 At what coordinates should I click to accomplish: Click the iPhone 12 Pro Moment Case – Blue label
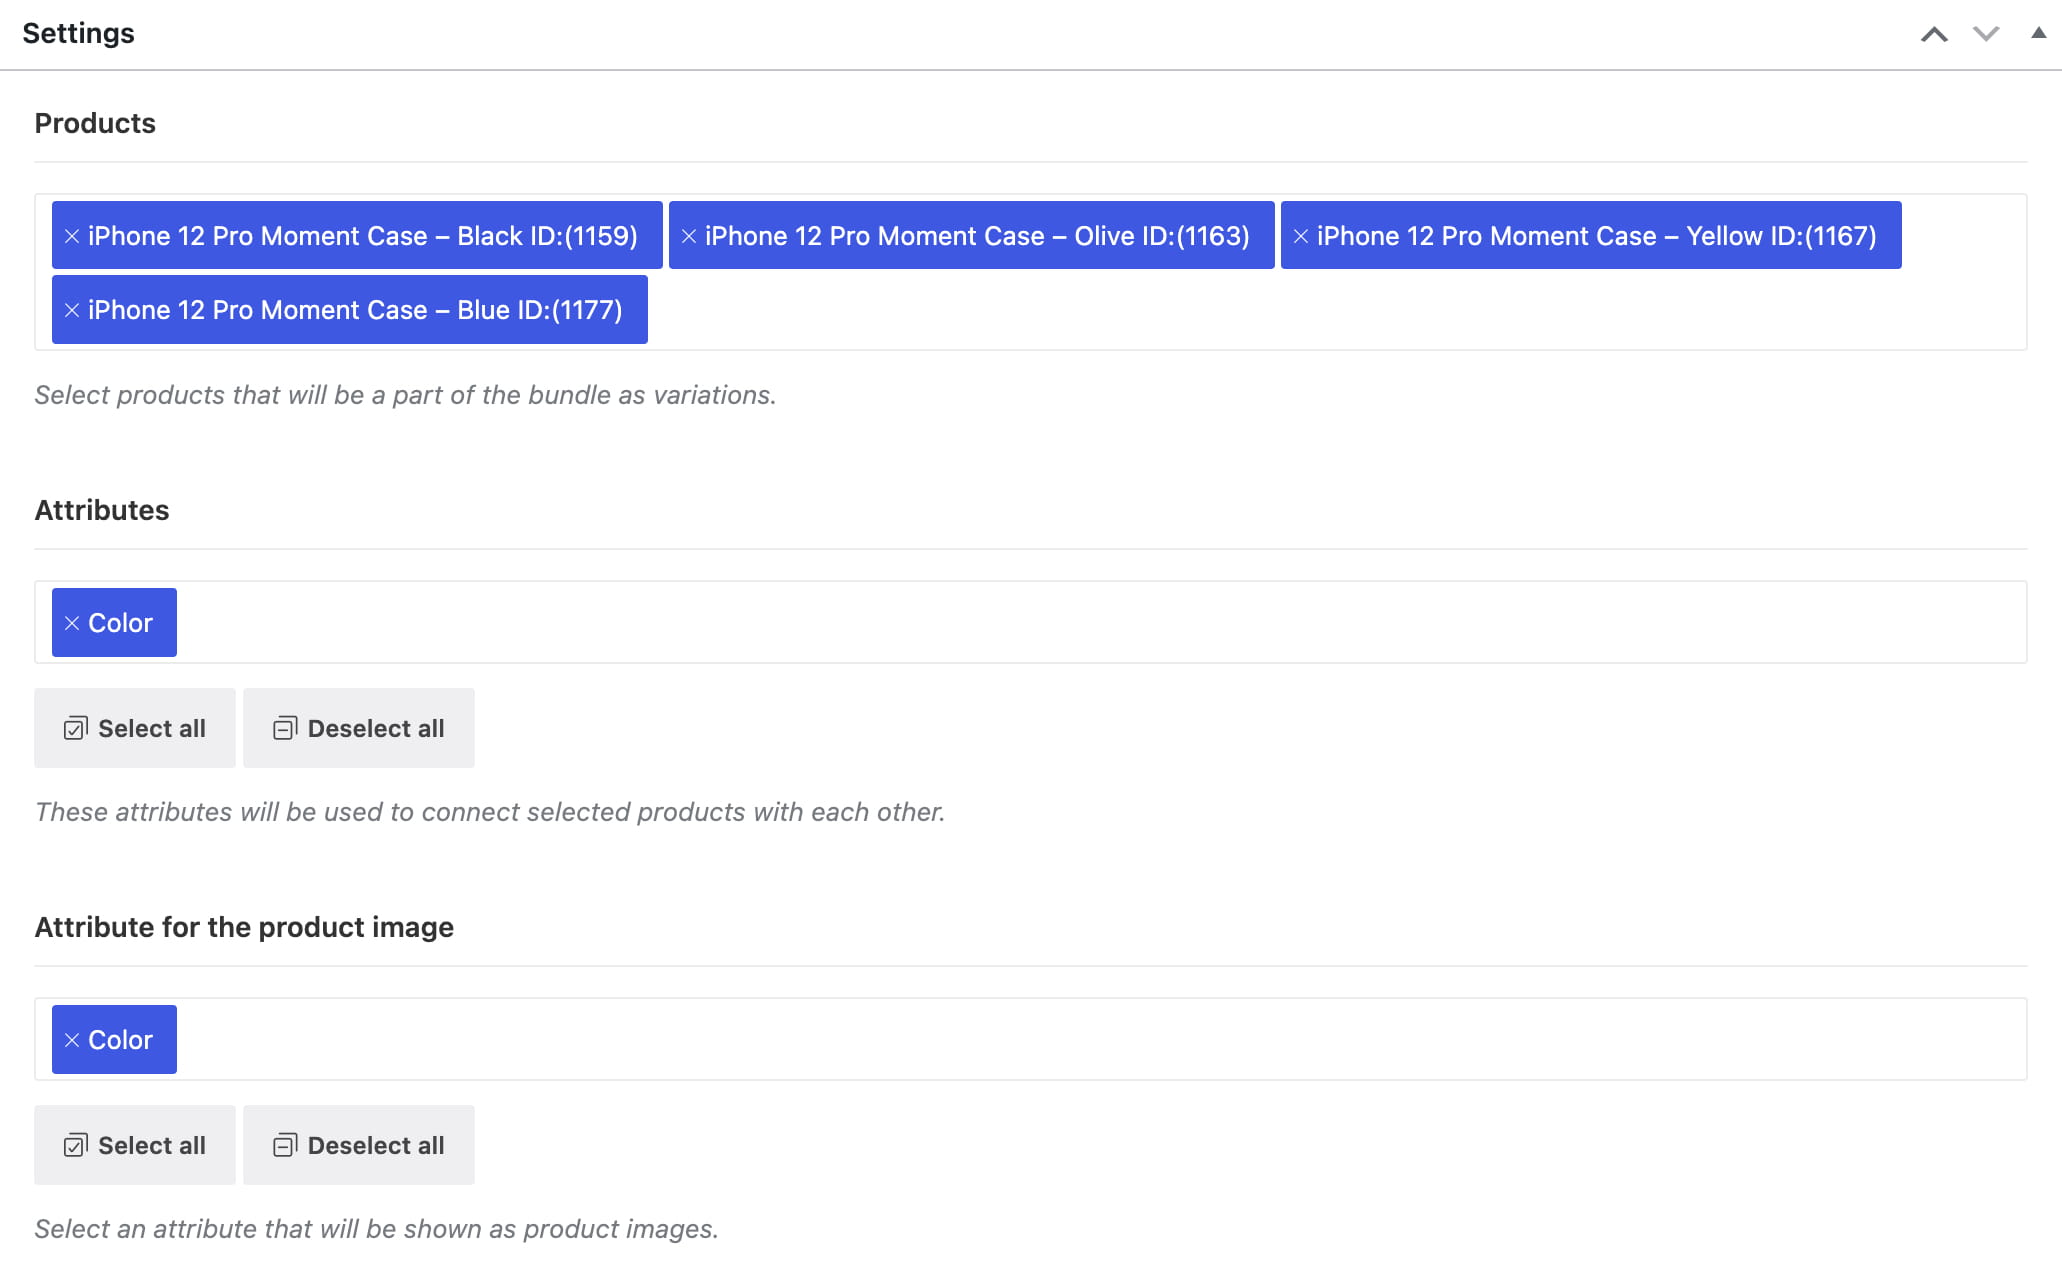(355, 310)
